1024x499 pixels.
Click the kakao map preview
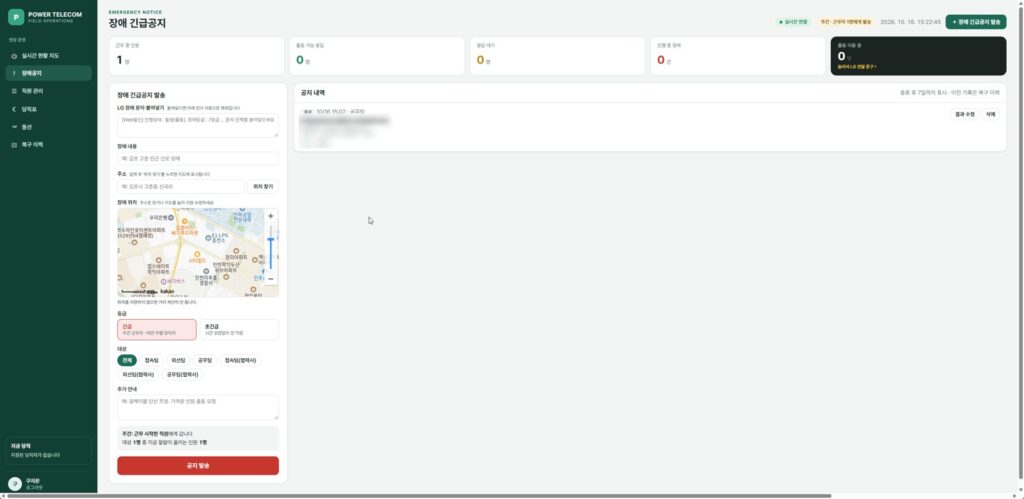198,253
